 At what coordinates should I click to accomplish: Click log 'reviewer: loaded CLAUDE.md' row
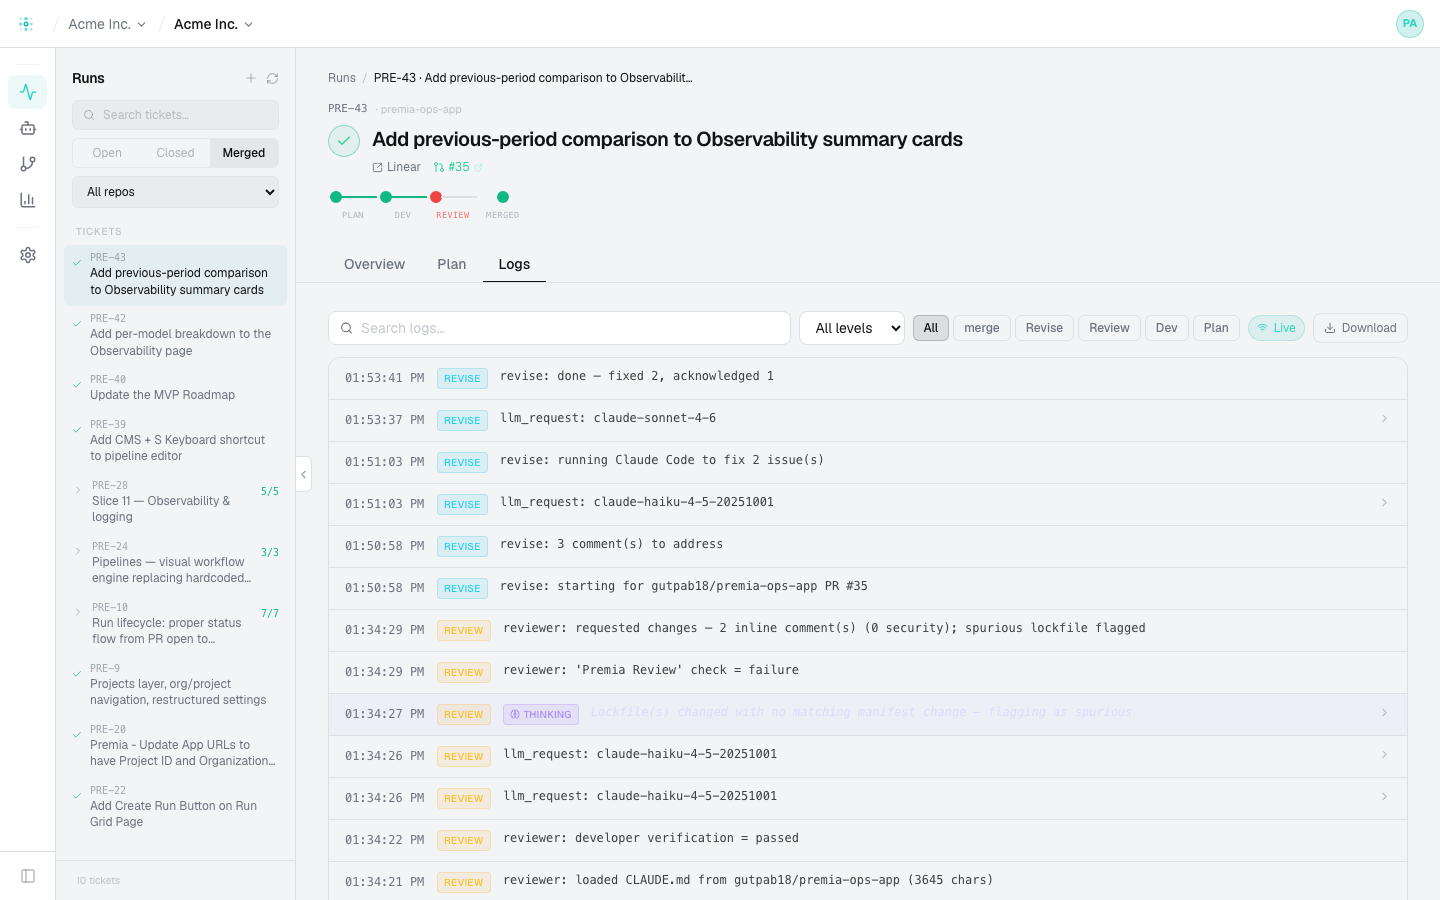[867, 881]
